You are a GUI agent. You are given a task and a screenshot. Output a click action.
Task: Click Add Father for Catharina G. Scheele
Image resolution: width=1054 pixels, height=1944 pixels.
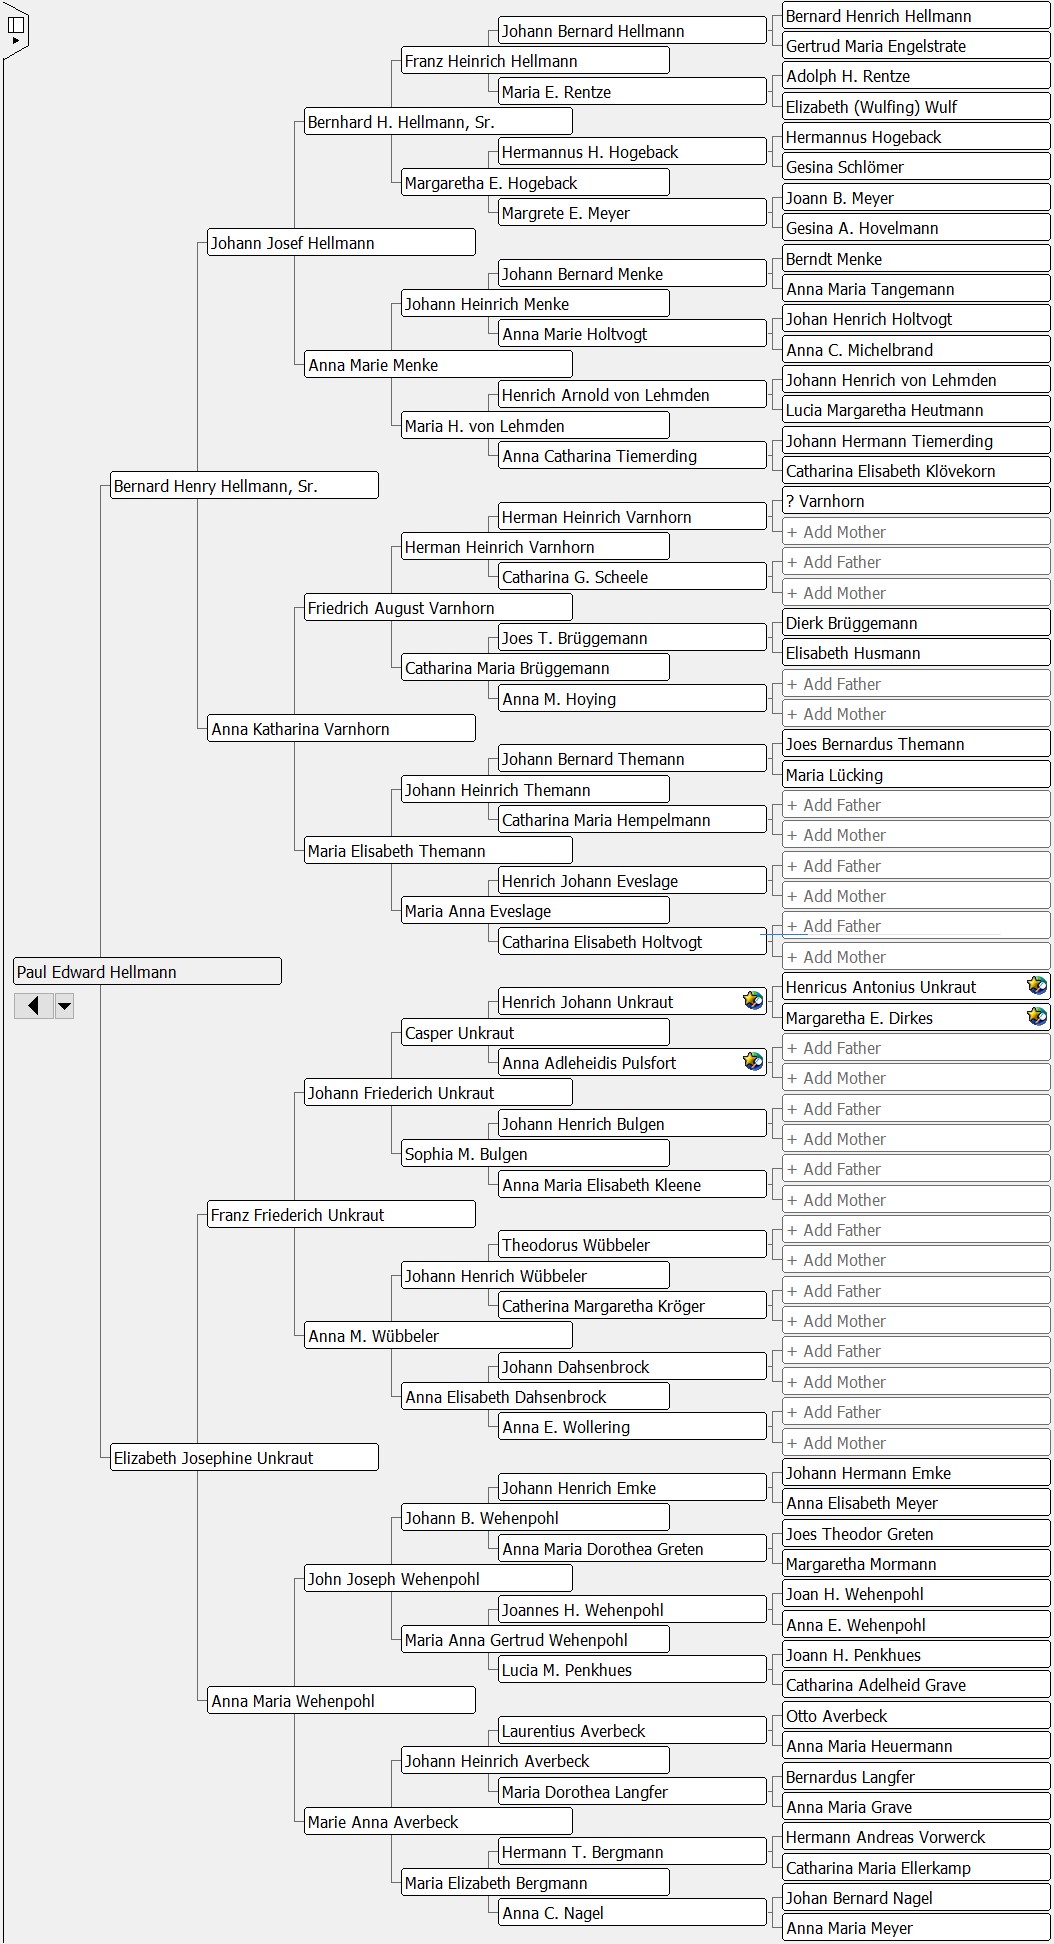coord(916,561)
